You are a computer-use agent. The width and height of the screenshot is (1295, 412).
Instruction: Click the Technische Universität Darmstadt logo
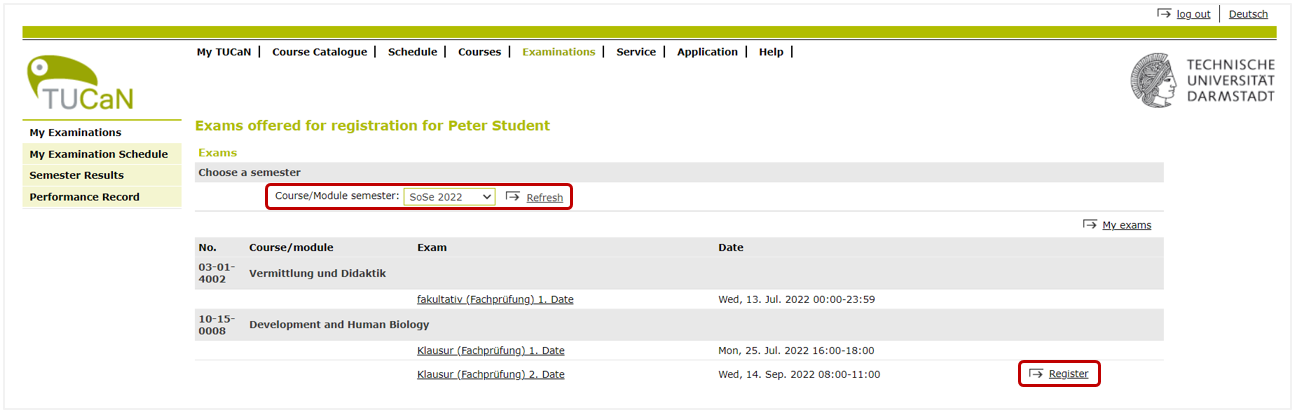1203,80
